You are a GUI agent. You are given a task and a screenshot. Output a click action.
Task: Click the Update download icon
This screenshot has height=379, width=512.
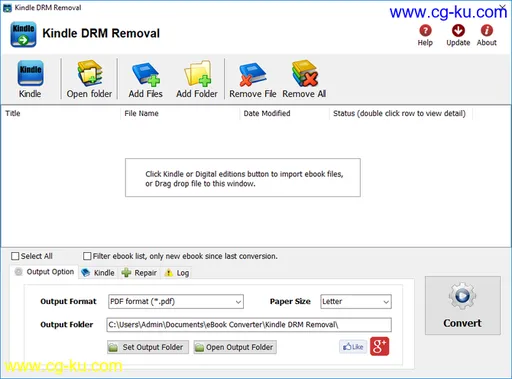(458, 31)
